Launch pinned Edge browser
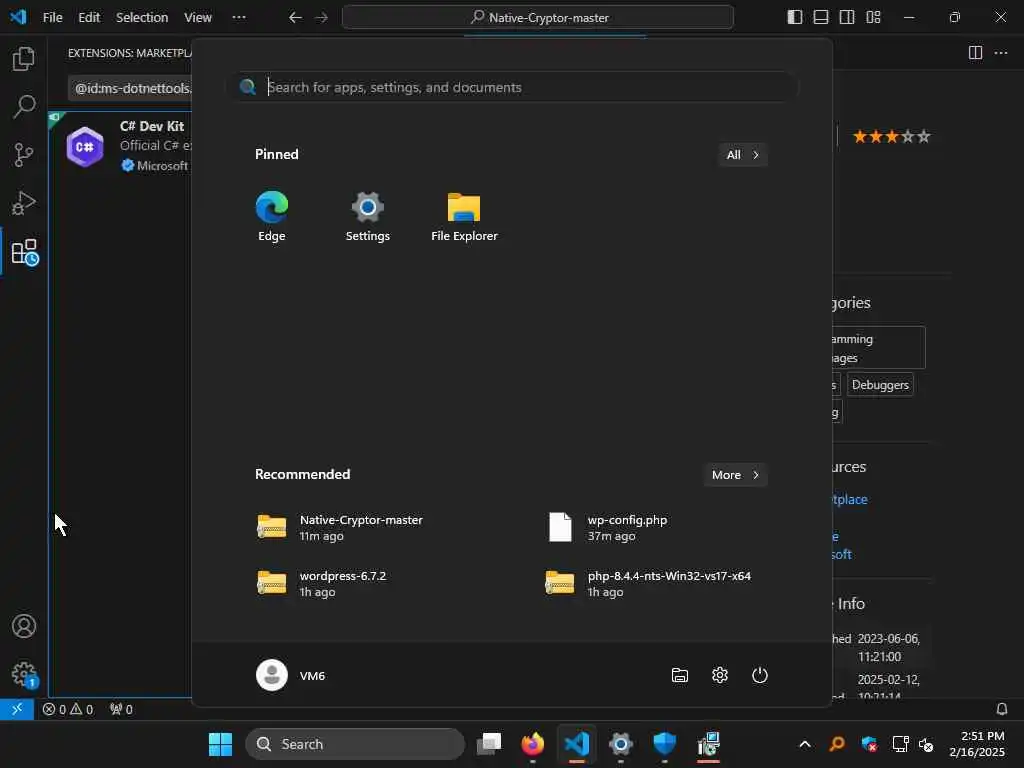 [x=272, y=217]
